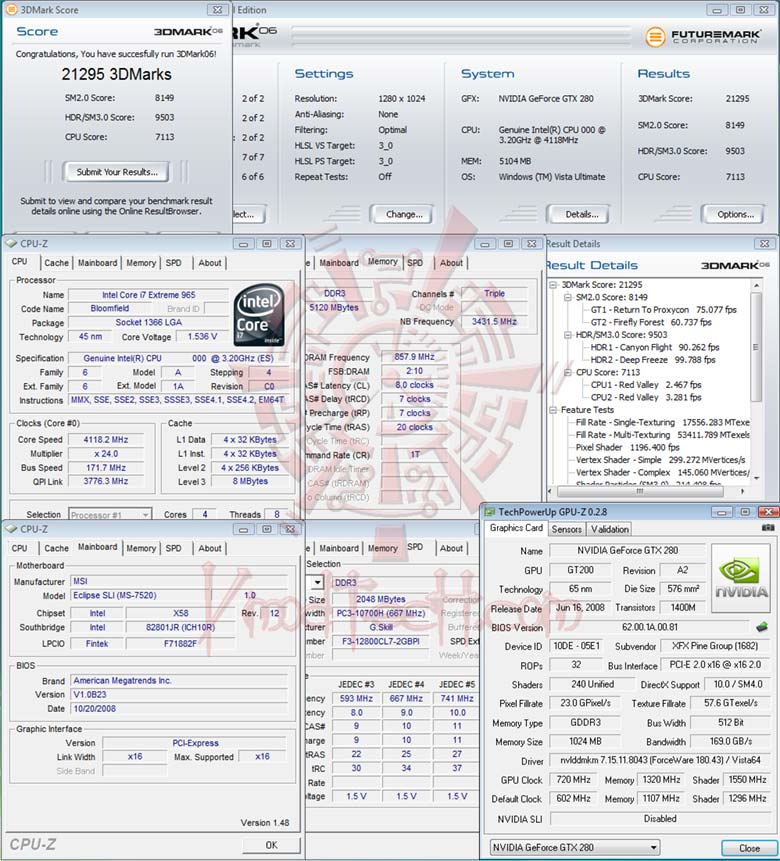Select the Graphics Card tab in GPU-Z
The image size is (780, 861).
[516, 528]
